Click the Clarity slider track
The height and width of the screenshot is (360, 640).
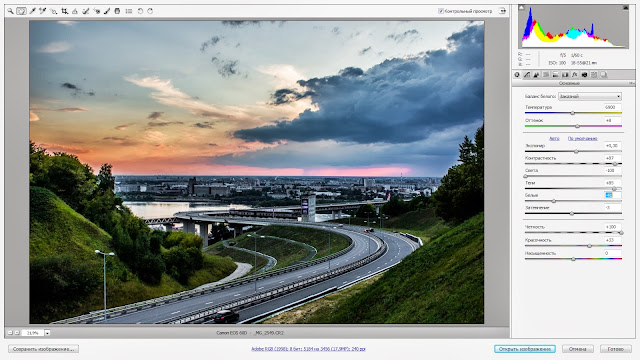coord(573,233)
